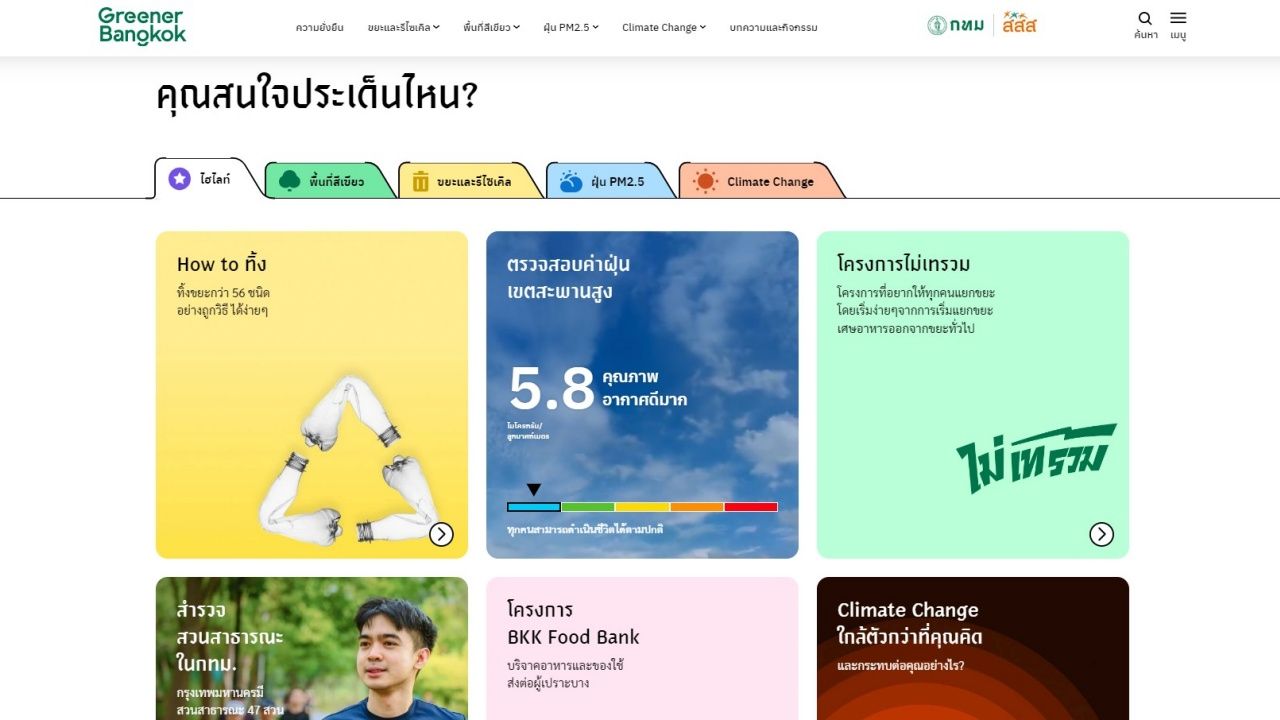This screenshot has width=1280, height=720.
Task: Open the BKK Food Bank project card
Action: 642,648
